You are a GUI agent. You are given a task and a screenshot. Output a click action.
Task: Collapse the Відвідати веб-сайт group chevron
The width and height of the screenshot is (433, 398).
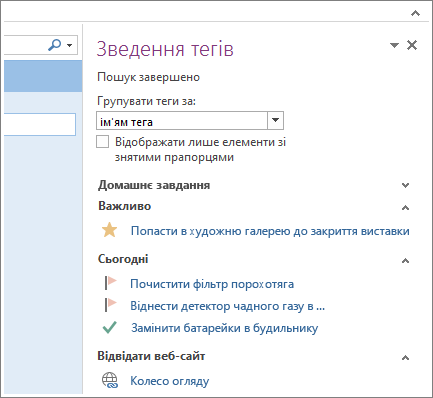click(405, 358)
